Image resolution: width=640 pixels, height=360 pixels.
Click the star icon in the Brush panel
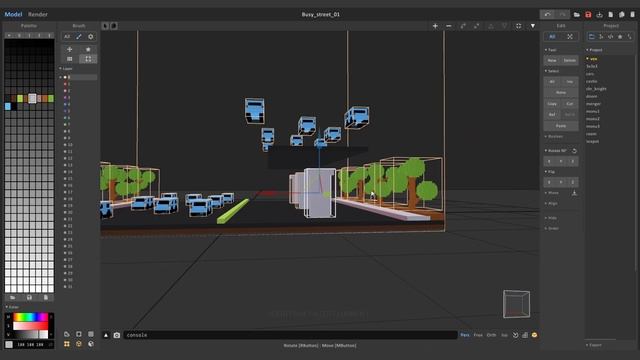click(88, 49)
